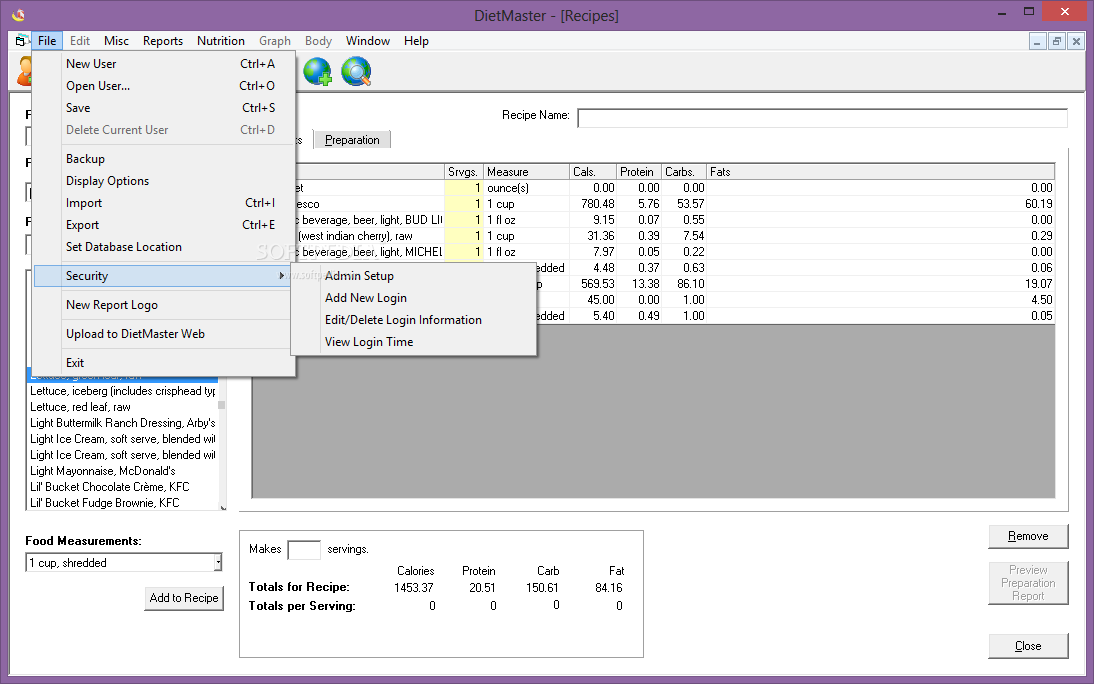Open the File menu
Viewport: 1094px width, 684px height.
[x=47, y=40]
